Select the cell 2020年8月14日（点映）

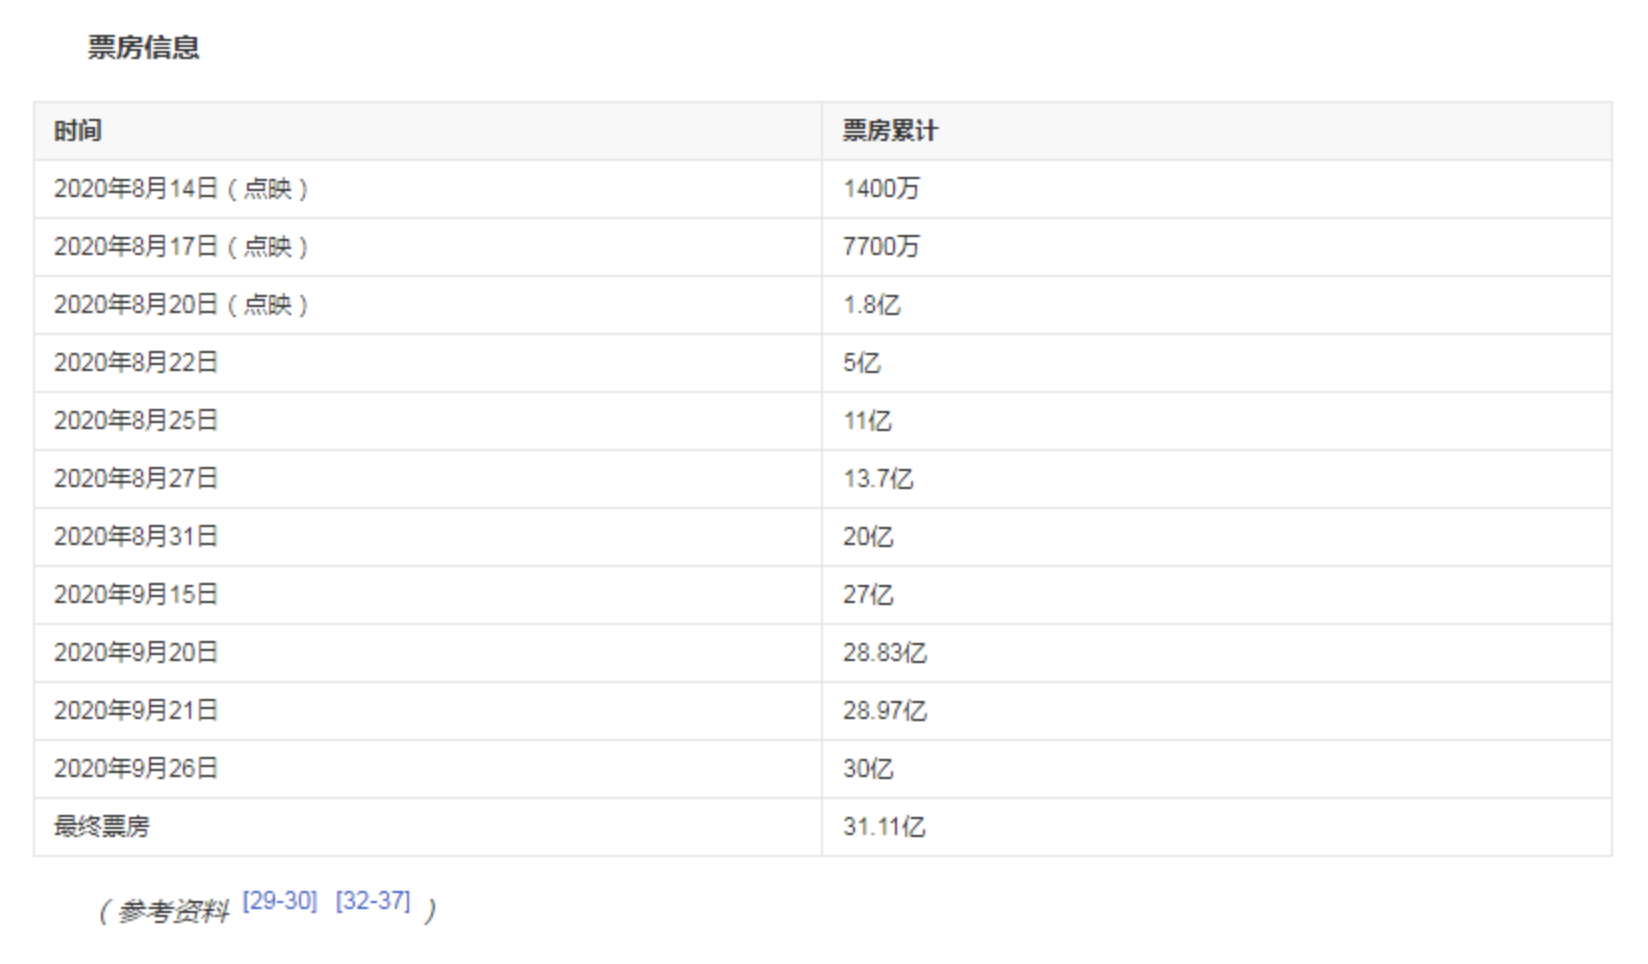pos(428,189)
